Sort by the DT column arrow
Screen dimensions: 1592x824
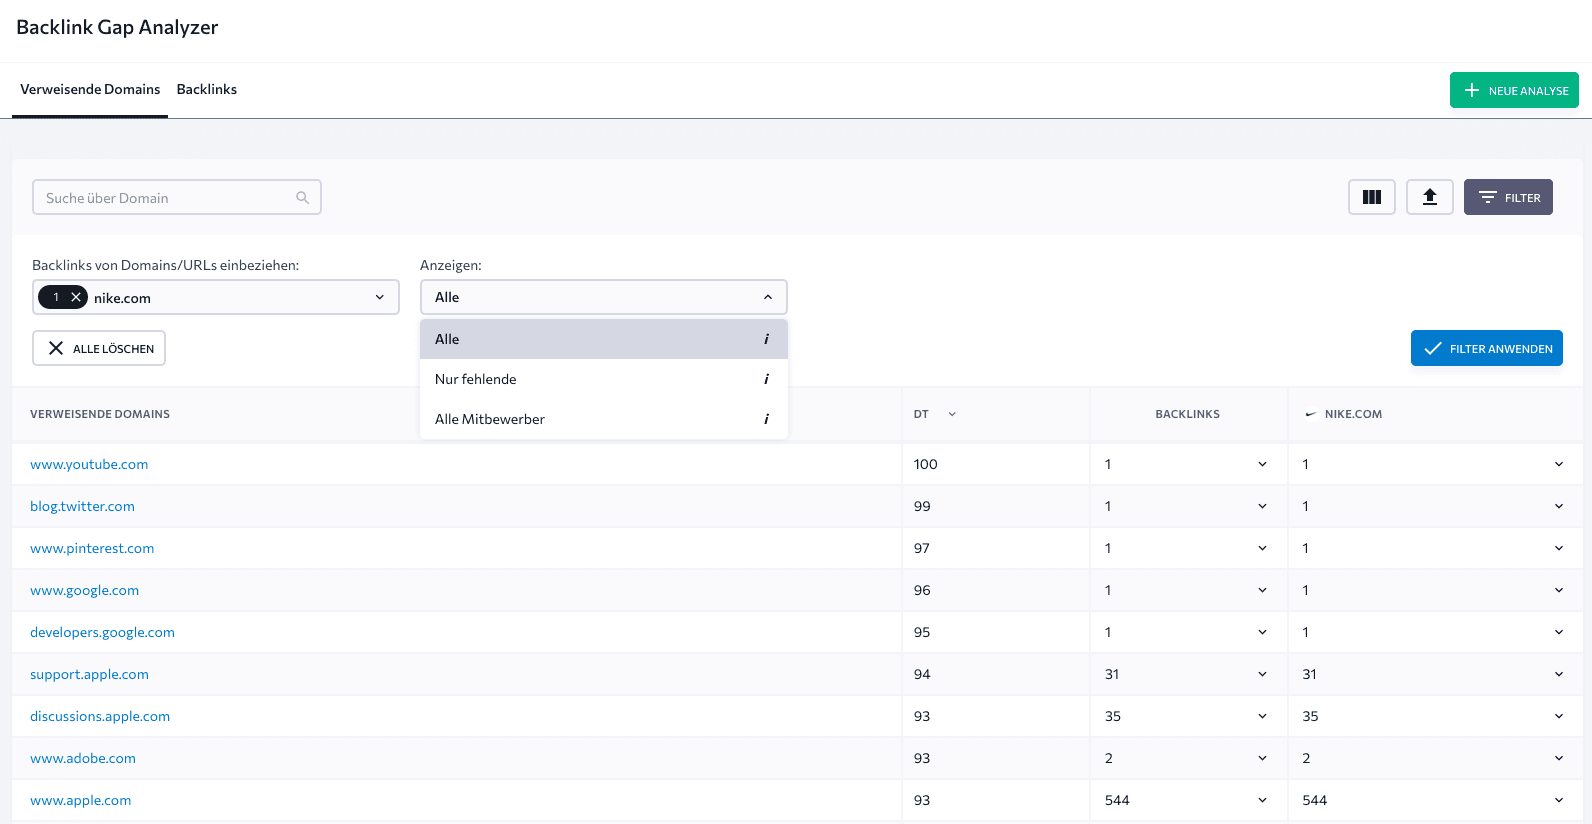pos(952,414)
